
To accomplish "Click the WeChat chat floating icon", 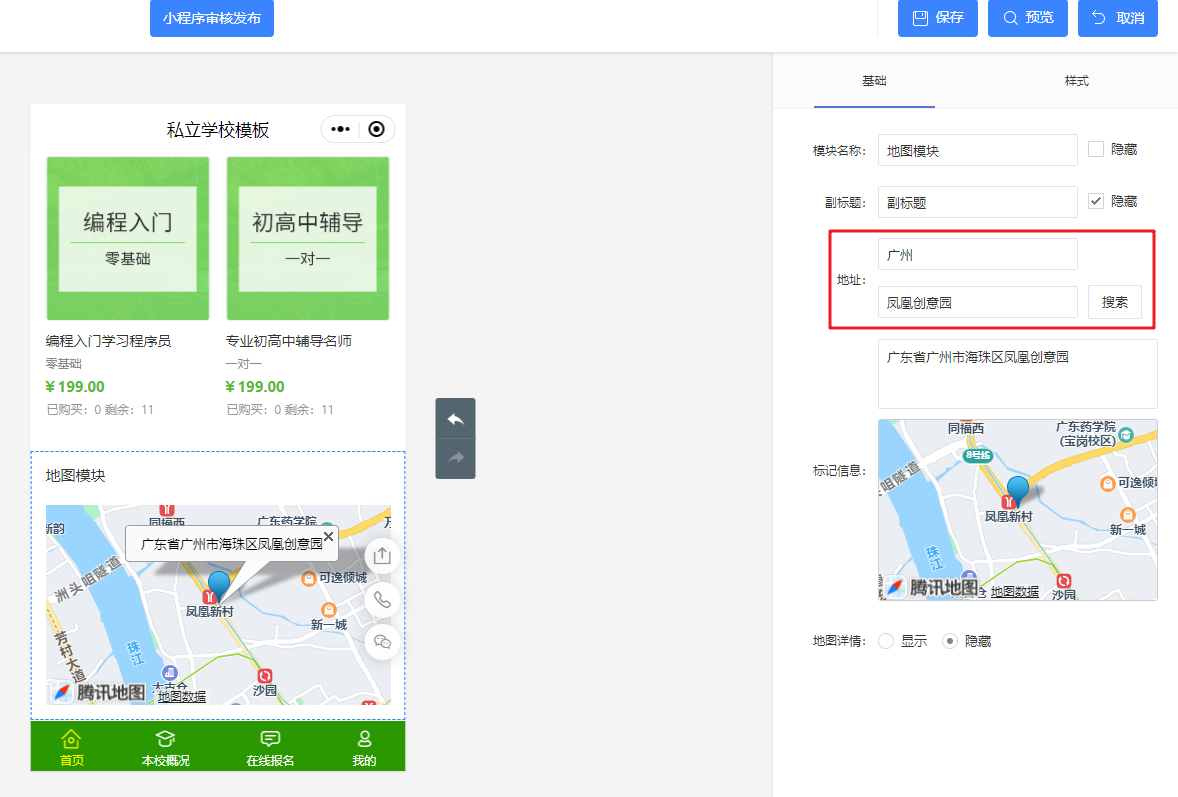I will click(382, 642).
